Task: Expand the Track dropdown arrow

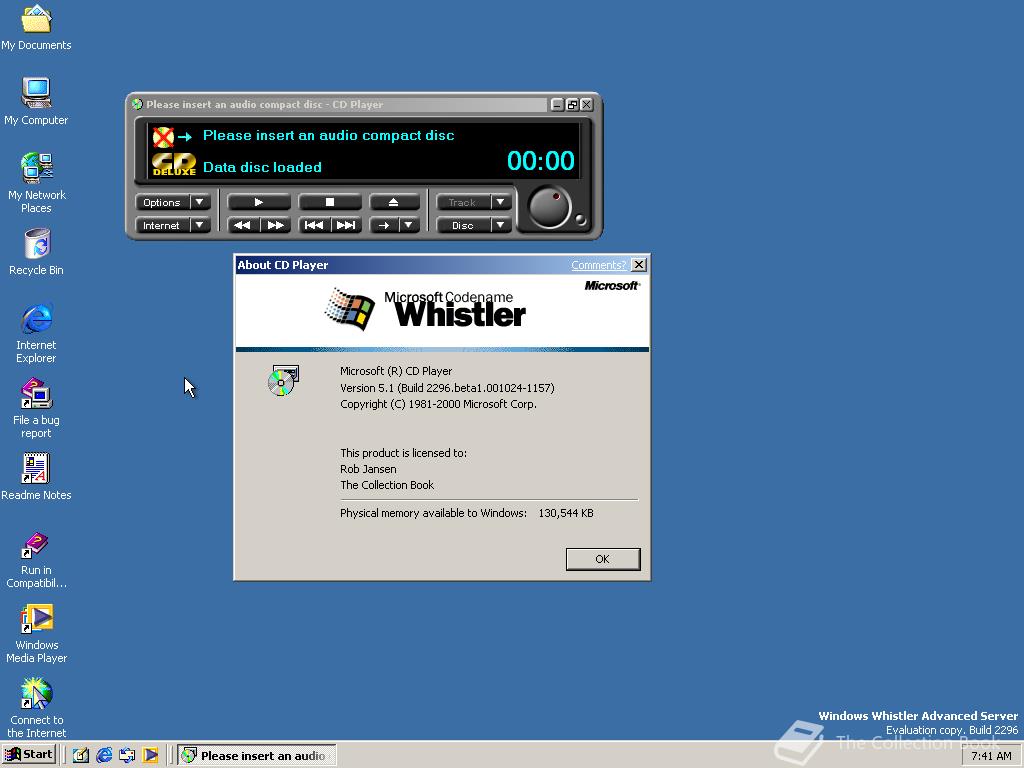Action: [x=500, y=202]
